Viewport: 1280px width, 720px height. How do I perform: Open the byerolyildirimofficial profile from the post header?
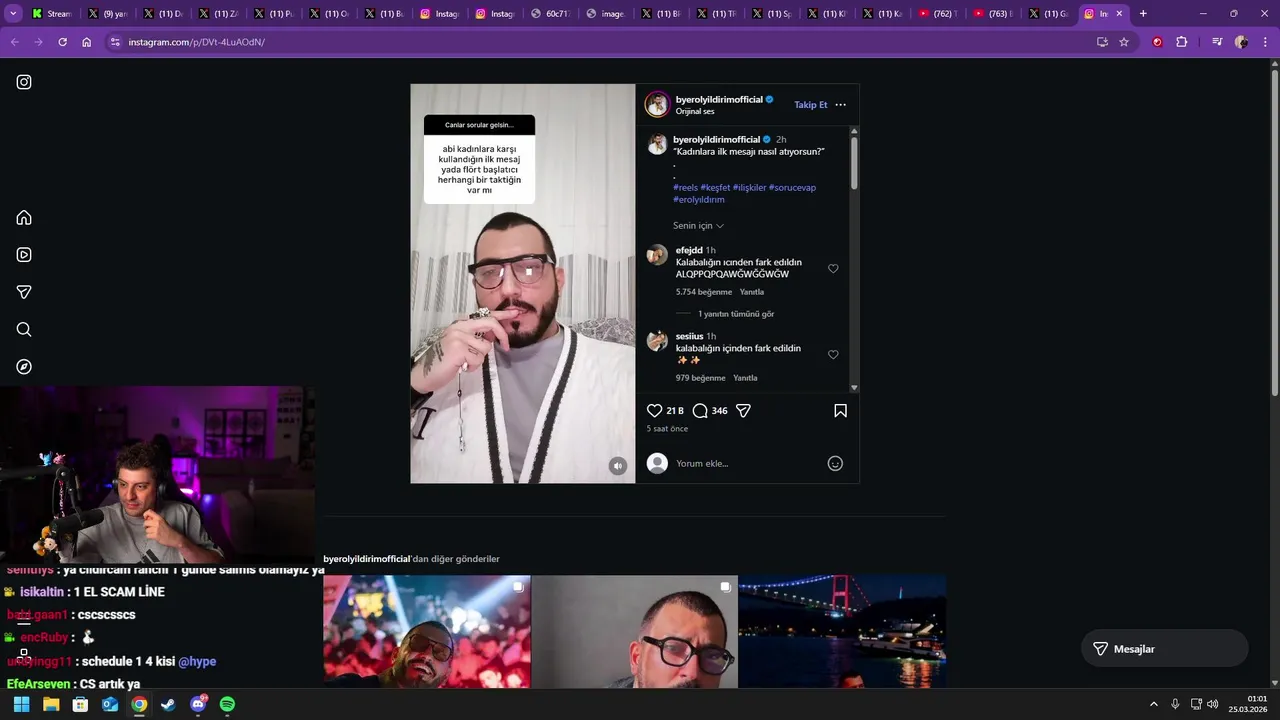click(719, 100)
